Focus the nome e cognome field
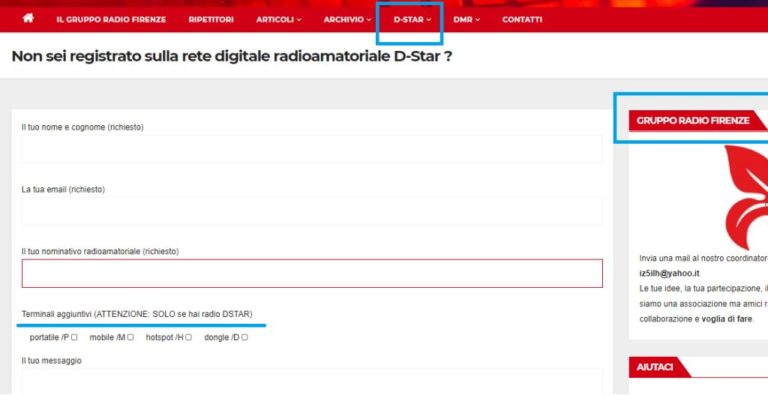This screenshot has width=768, height=395. (312, 149)
